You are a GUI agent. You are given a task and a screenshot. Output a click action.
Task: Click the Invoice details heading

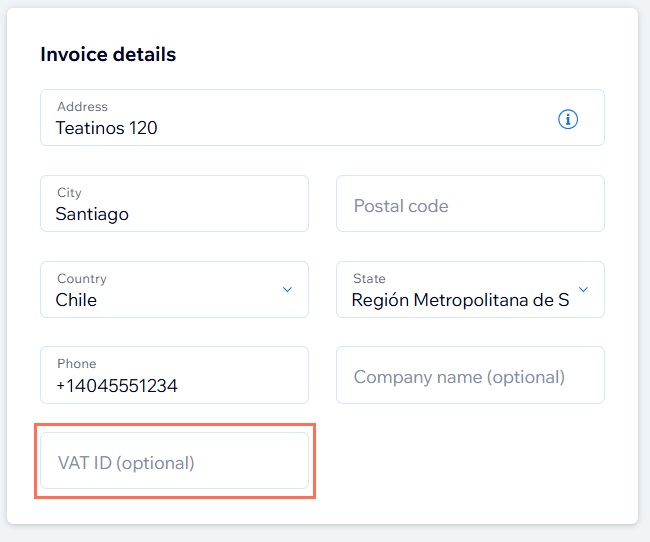108,55
